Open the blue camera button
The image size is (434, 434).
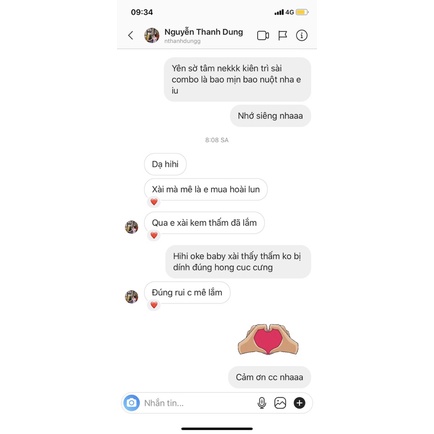tap(132, 403)
